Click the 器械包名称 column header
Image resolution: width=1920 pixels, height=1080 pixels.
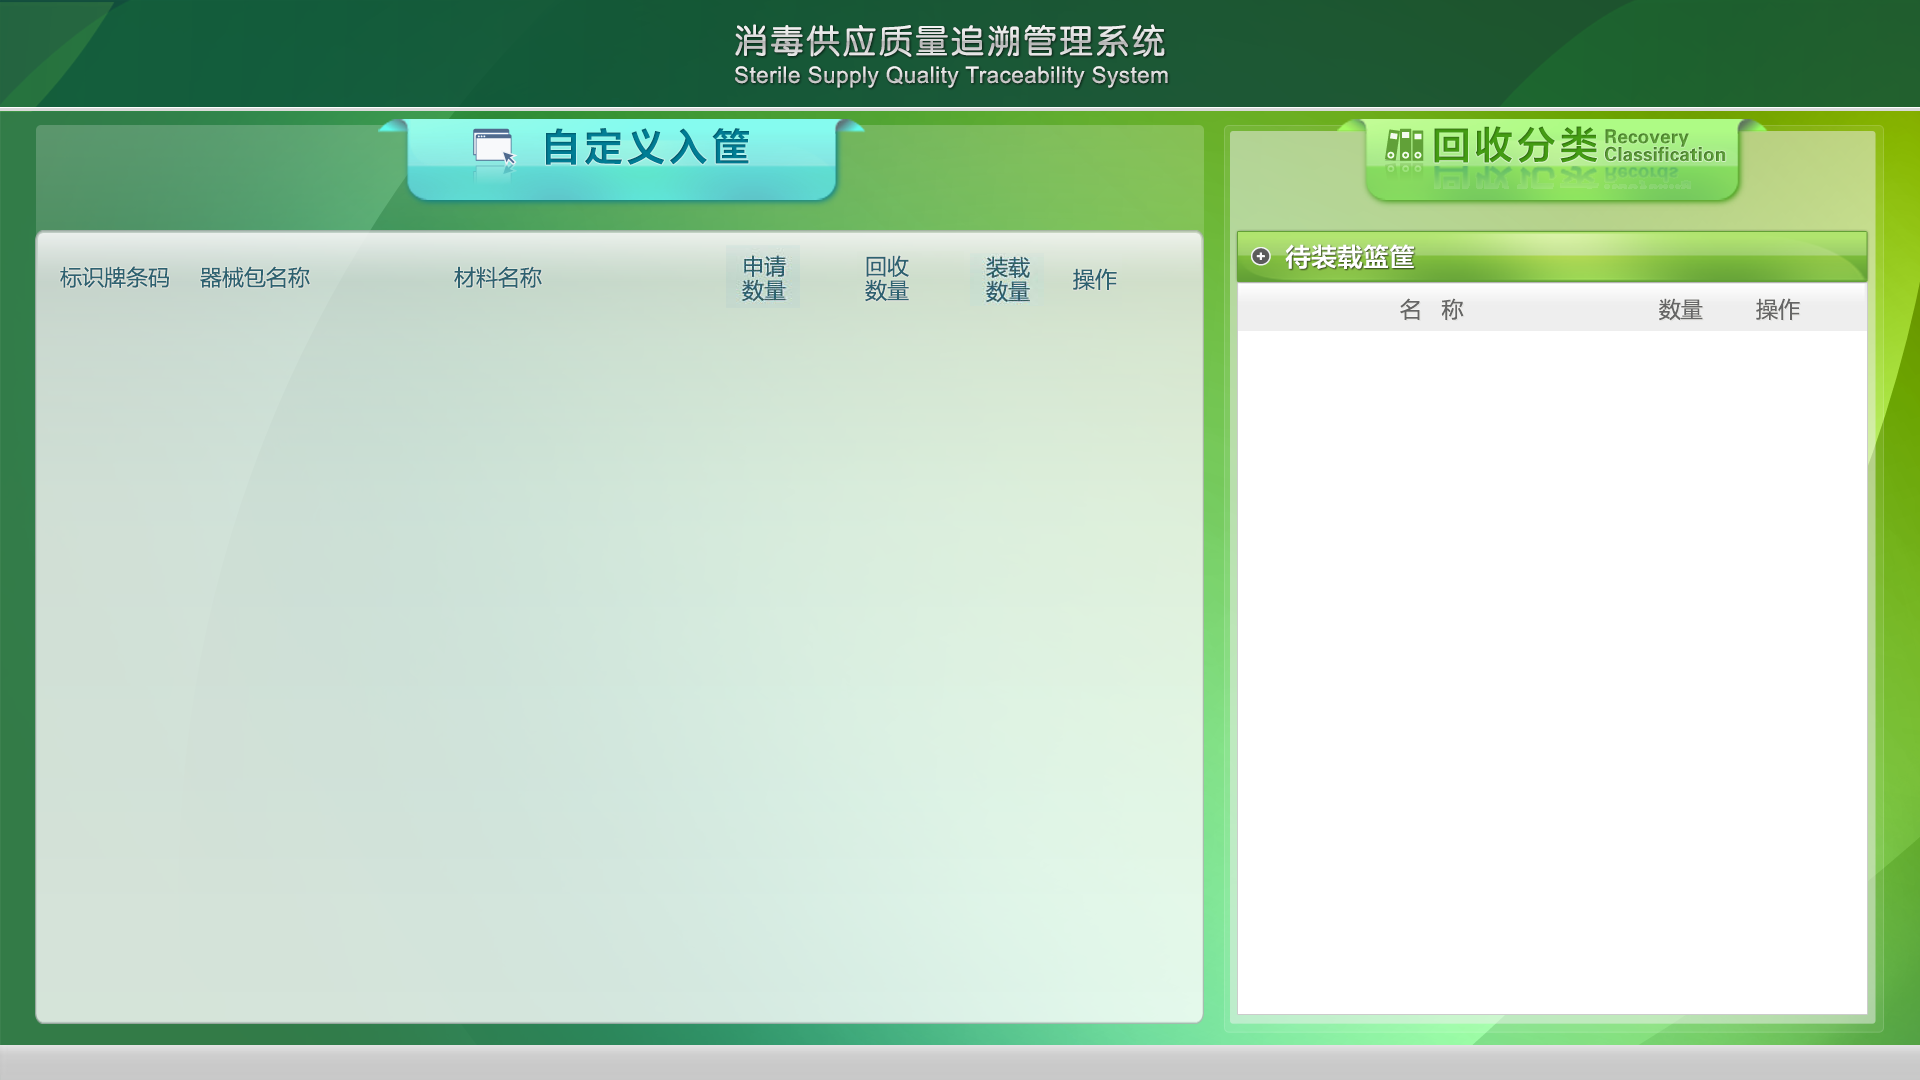[x=254, y=278]
